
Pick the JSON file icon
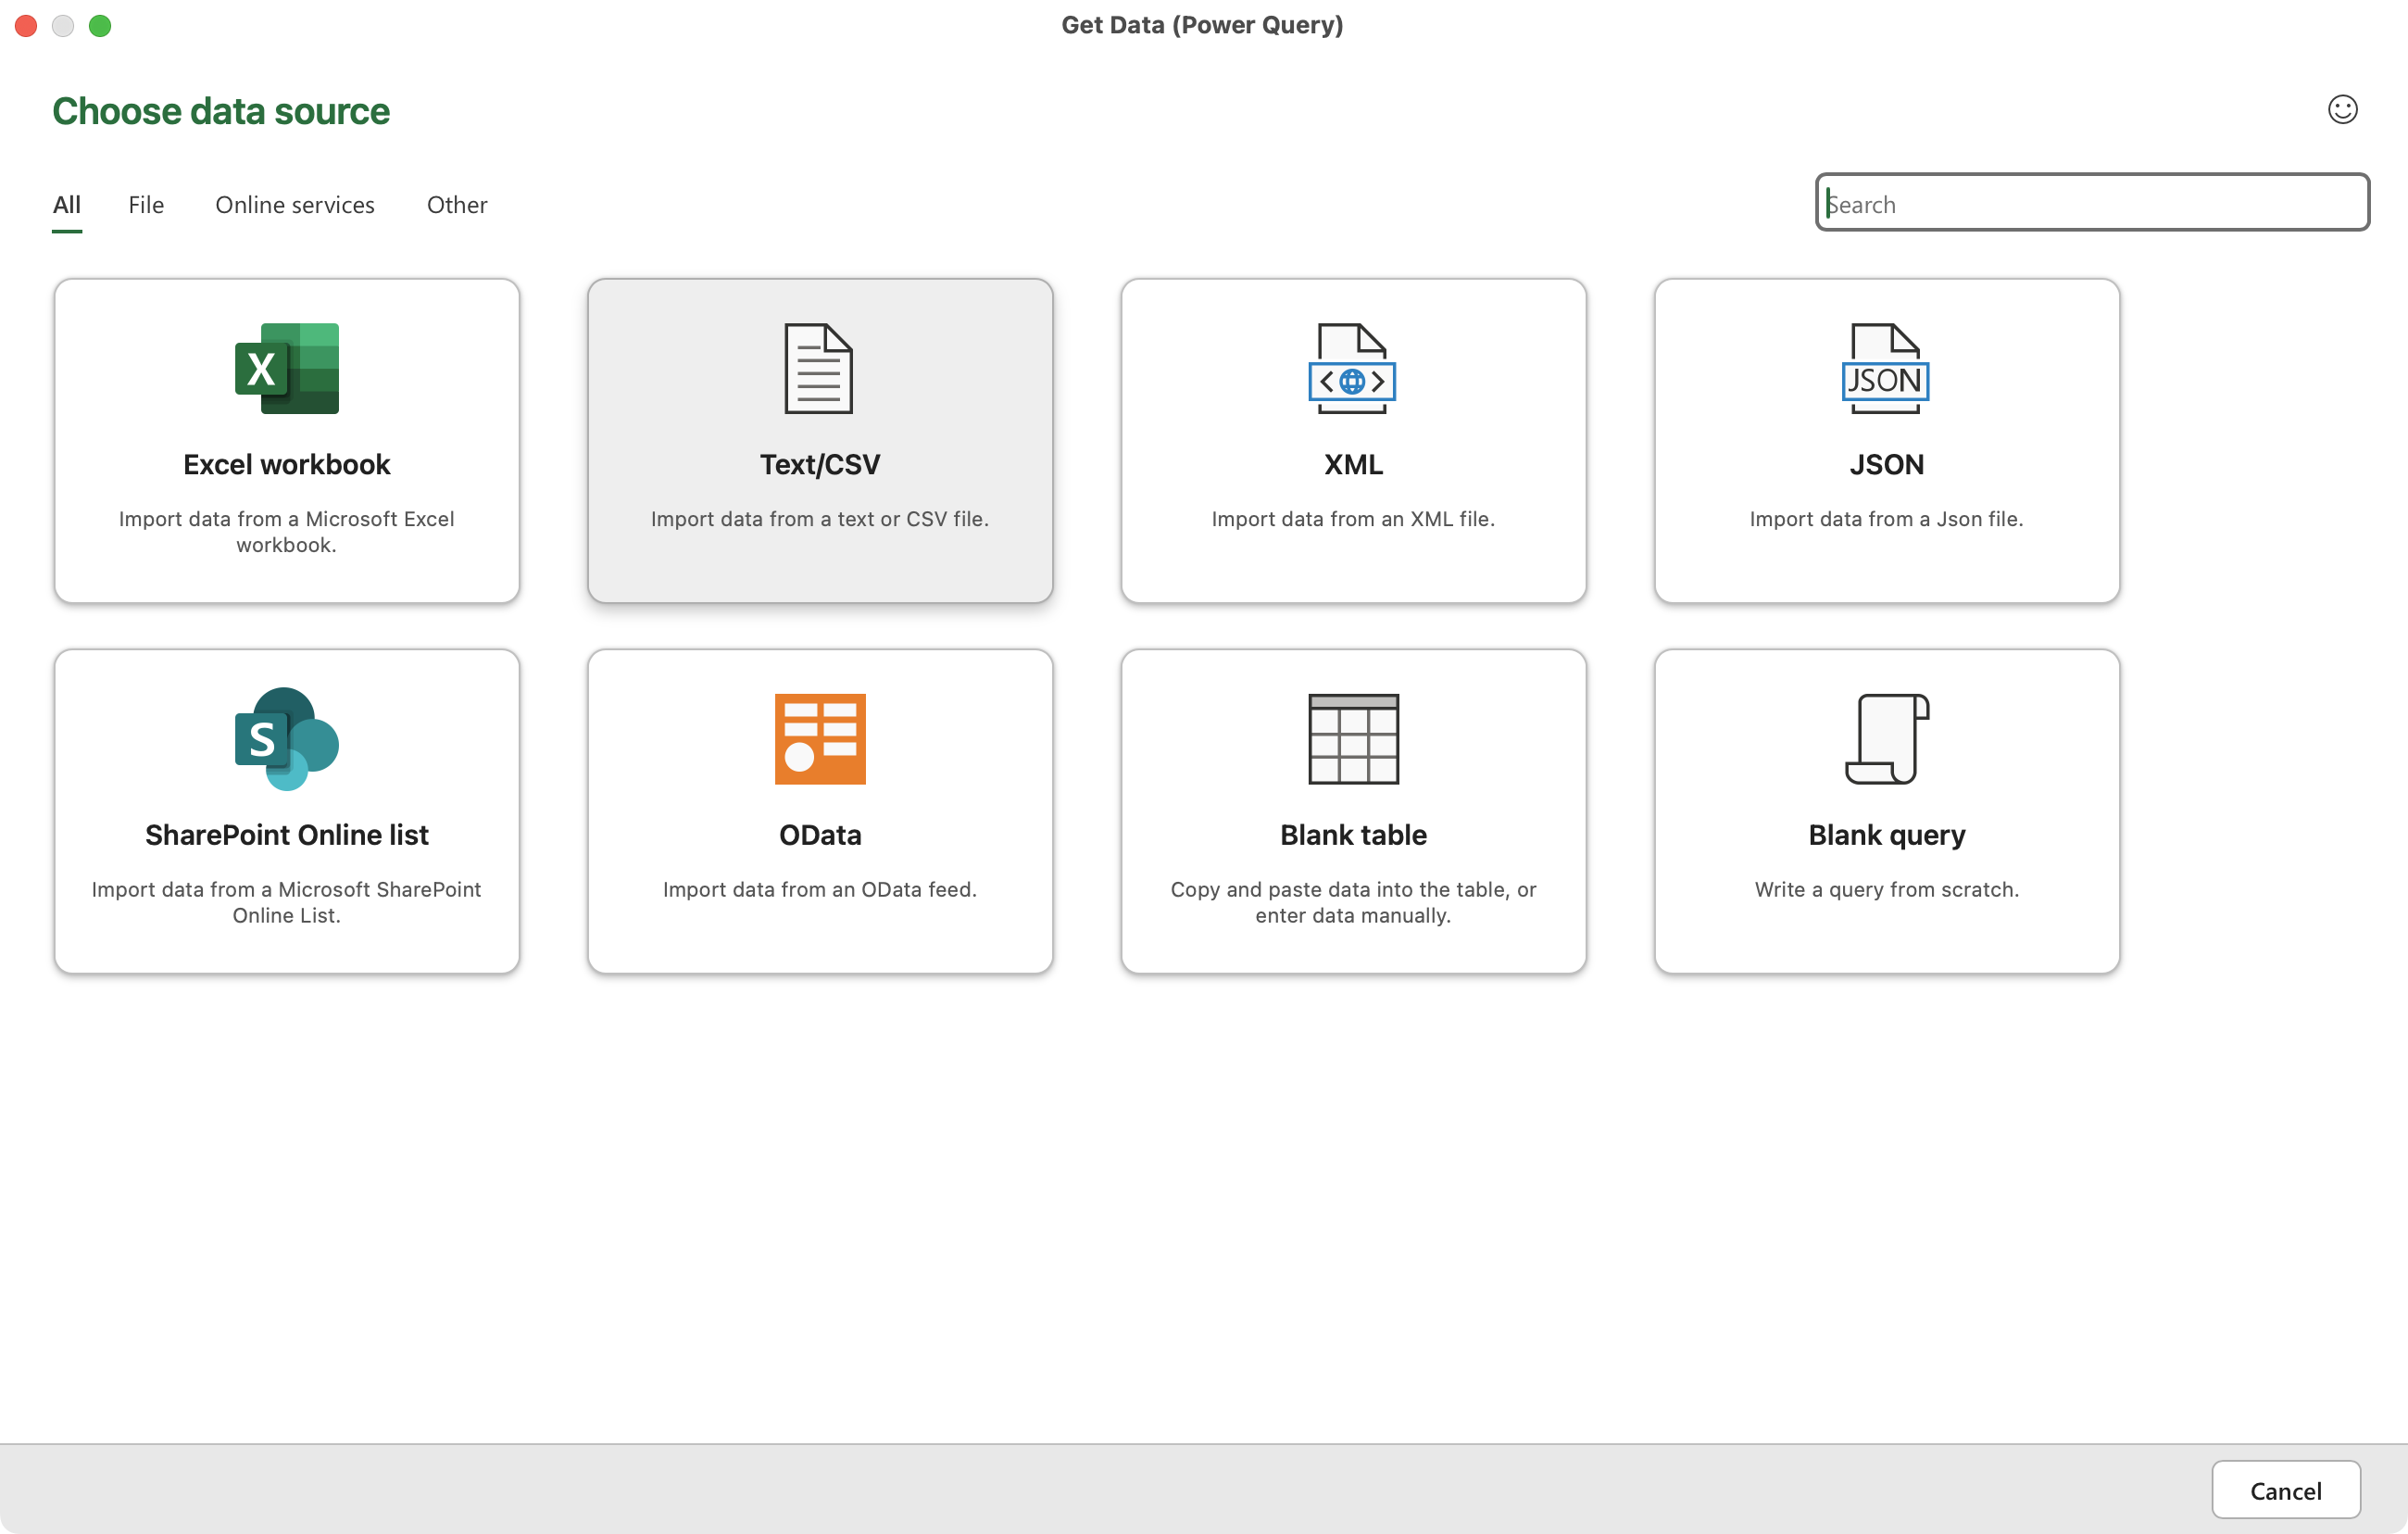tap(1885, 368)
